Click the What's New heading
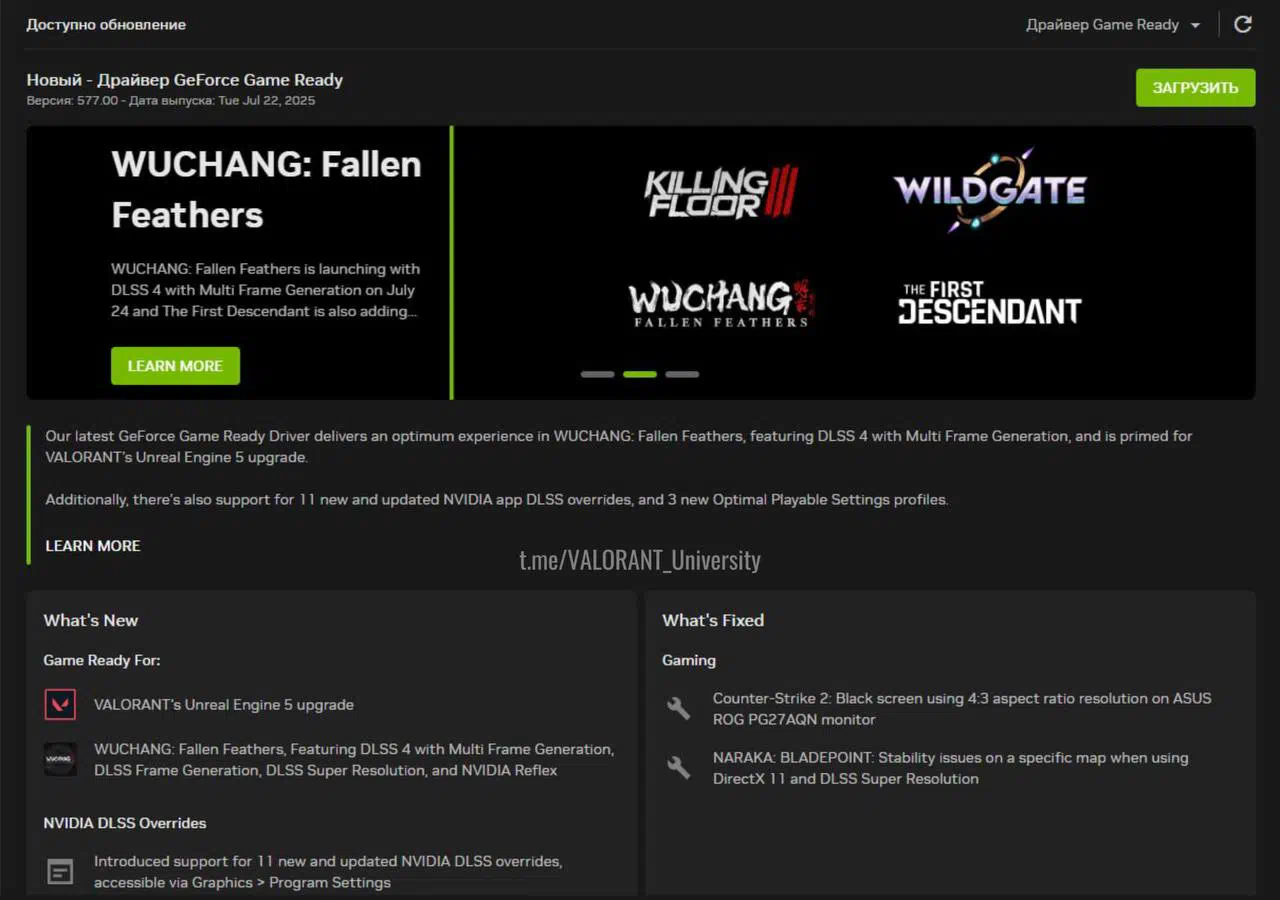 pos(91,620)
